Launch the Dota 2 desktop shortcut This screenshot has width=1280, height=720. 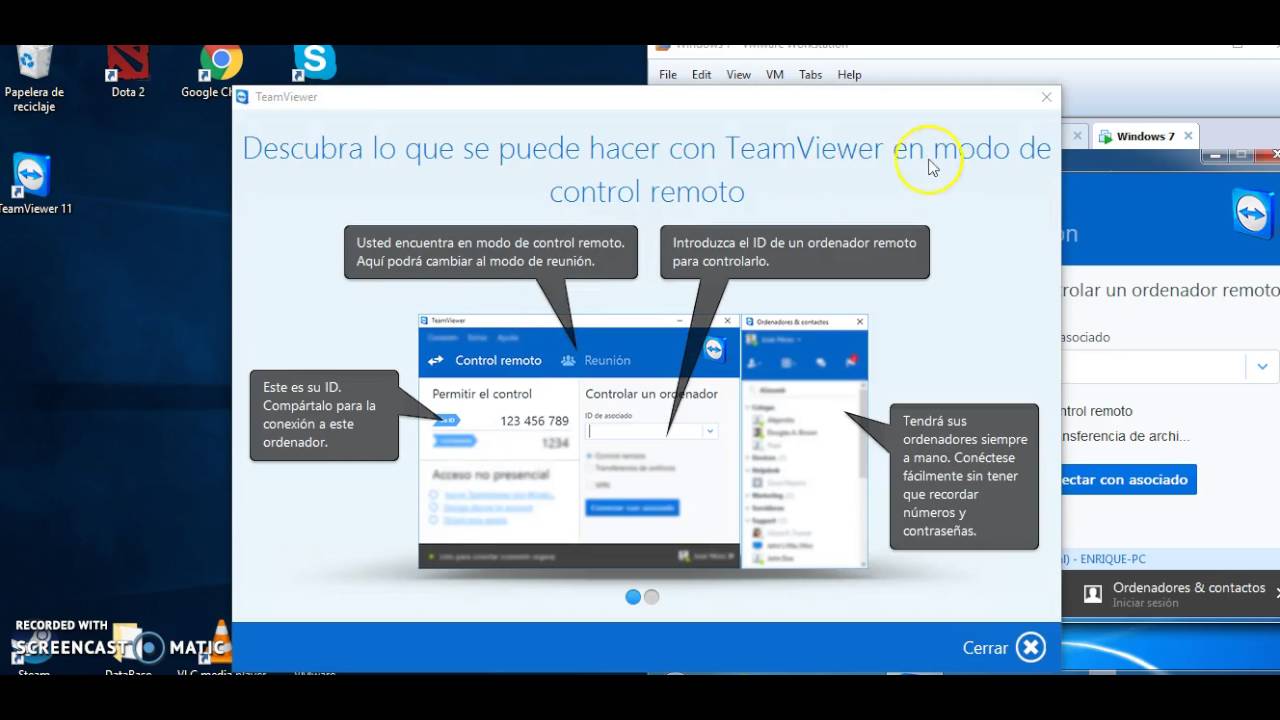tap(128, 72)
